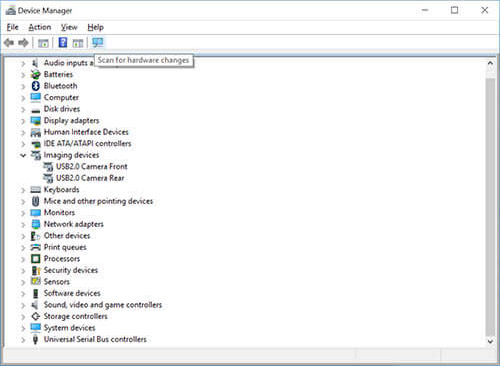Expand the Other devices node arrow
This screenshot has height=366, width=500.
(23, 236)
